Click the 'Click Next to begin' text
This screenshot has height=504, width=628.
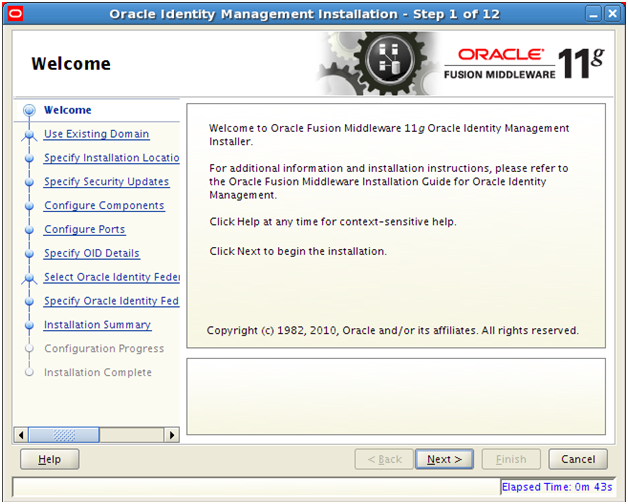tap(298, 251)
